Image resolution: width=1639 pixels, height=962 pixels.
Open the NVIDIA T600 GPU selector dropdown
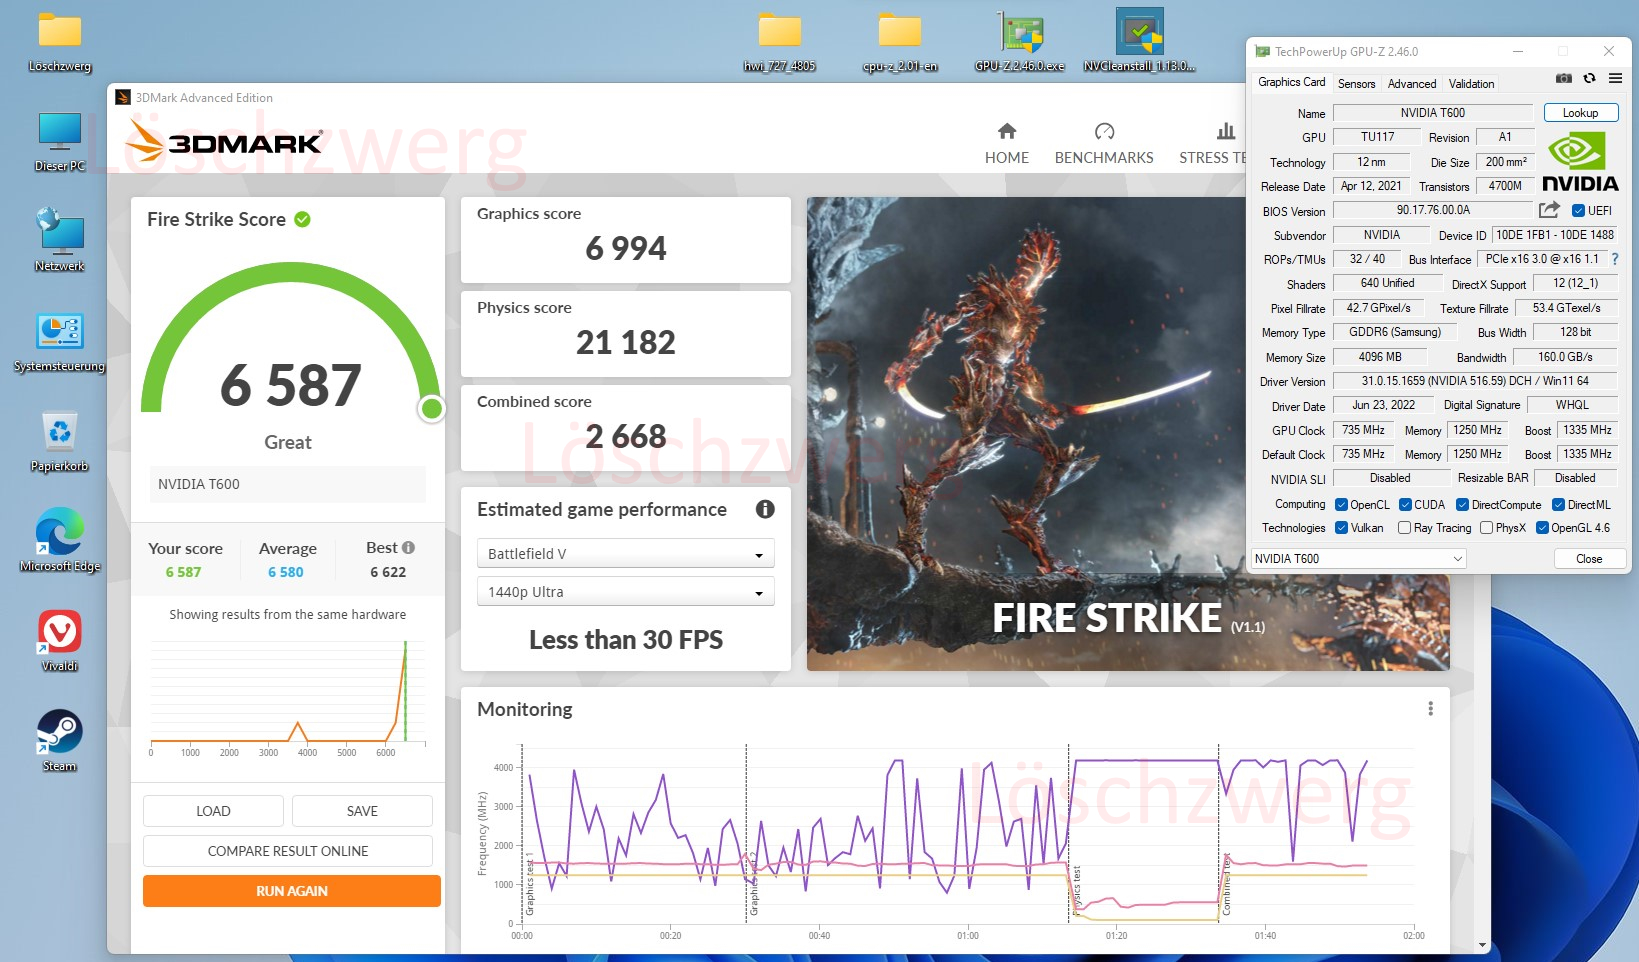point(1359,559)
